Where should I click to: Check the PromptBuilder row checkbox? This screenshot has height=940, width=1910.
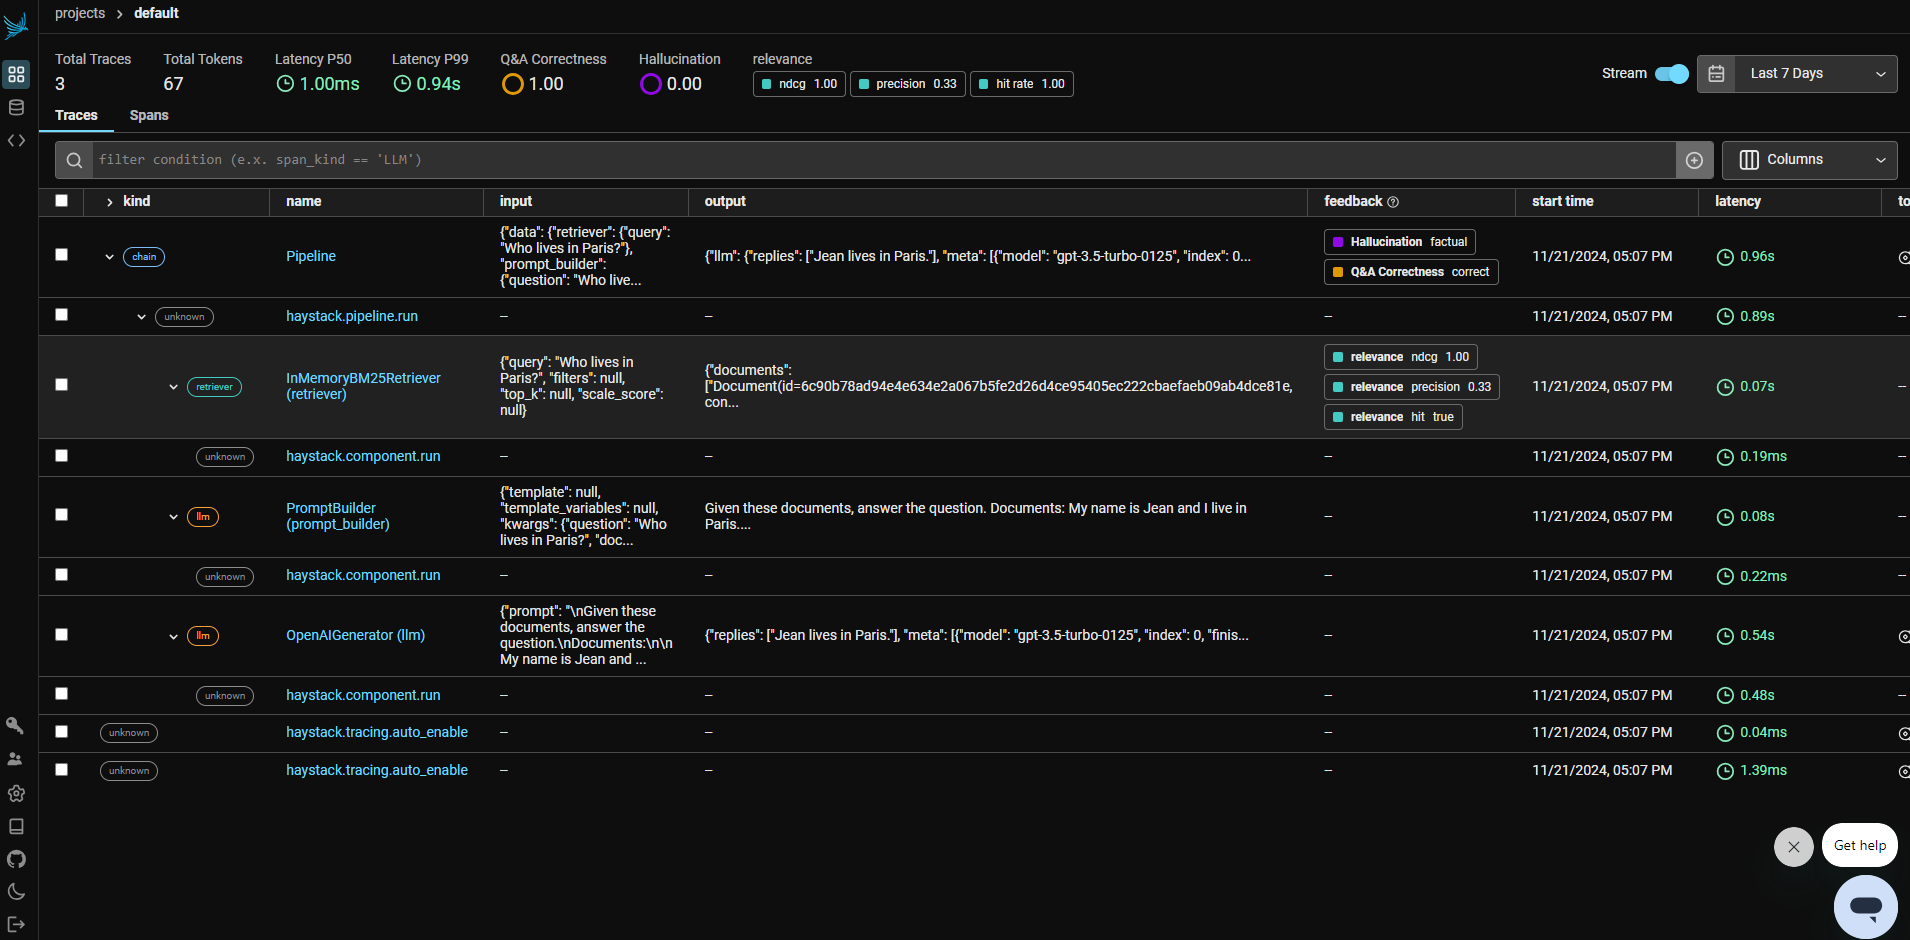(x=62, y=515)
